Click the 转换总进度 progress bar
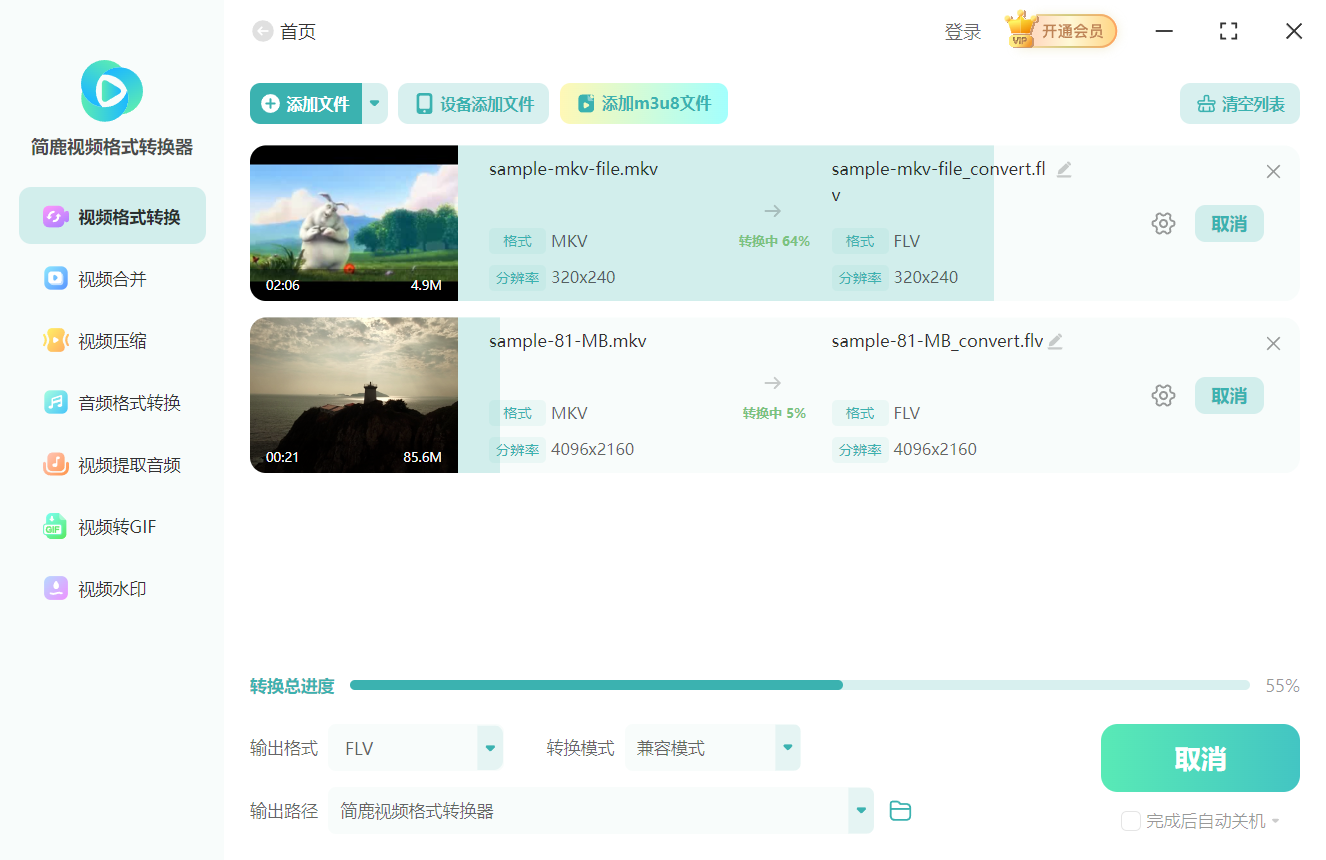The image size is (1326, 860). pos(800,685)
